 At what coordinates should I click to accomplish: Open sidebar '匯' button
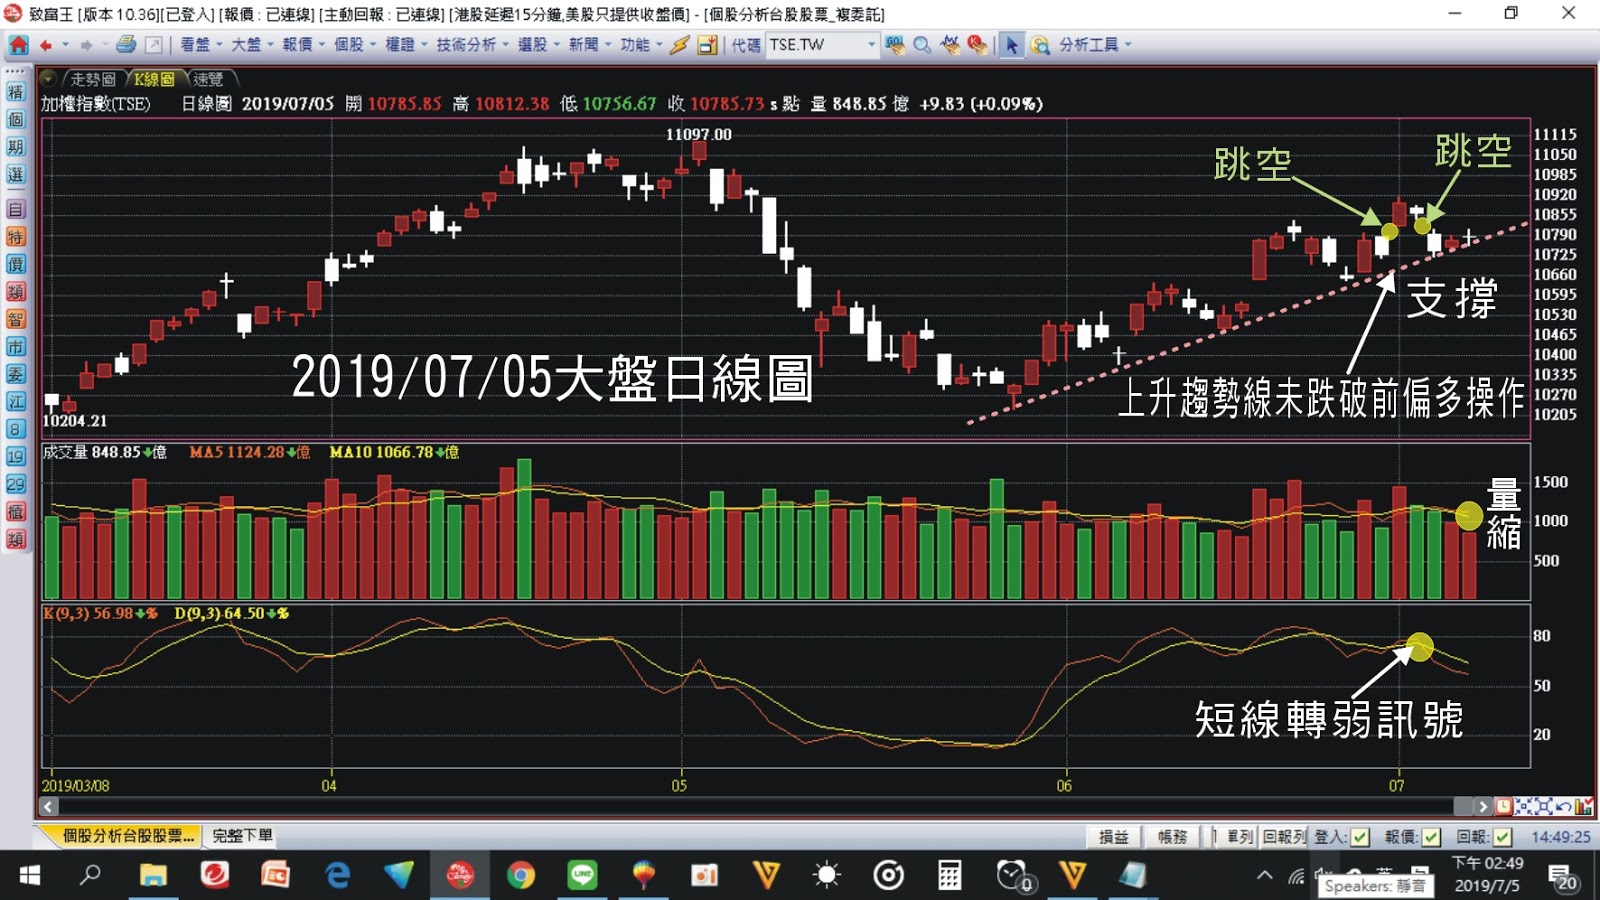15,402
